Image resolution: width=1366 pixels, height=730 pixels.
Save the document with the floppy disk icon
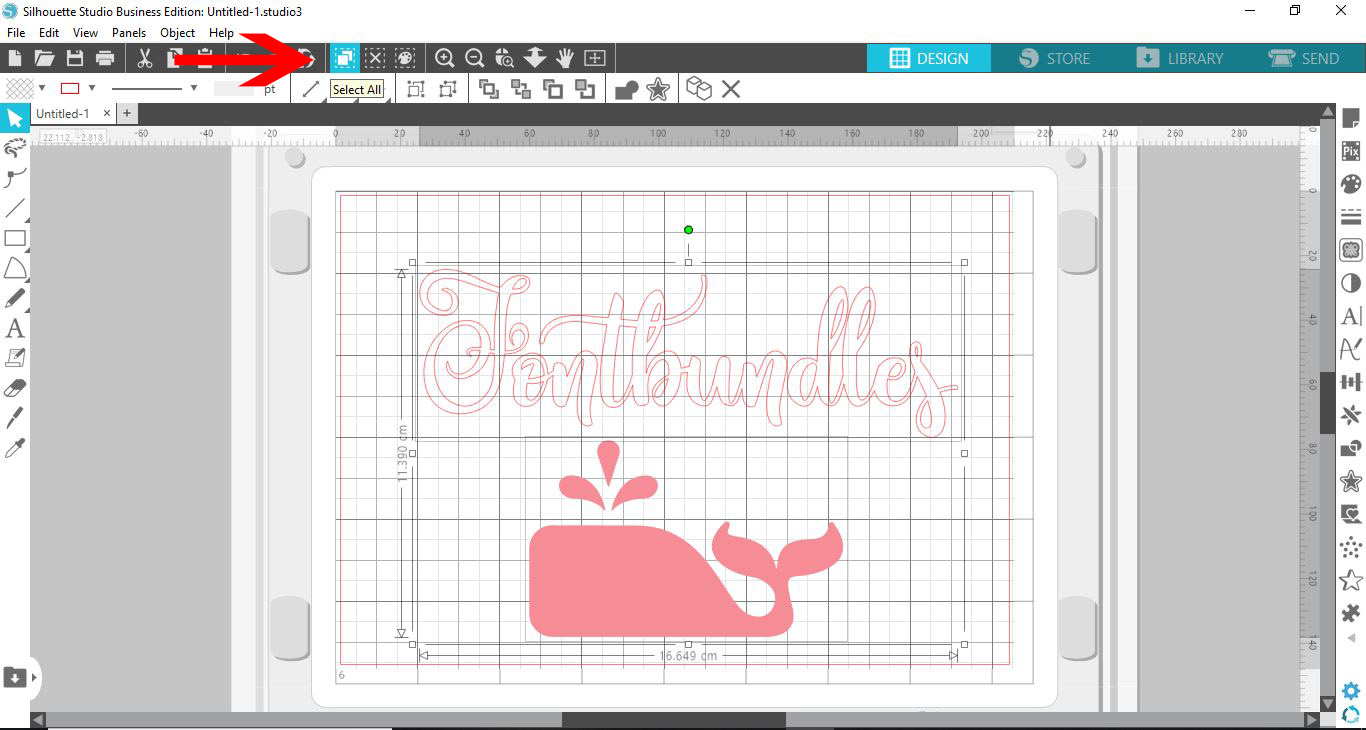tap(74, 58)
